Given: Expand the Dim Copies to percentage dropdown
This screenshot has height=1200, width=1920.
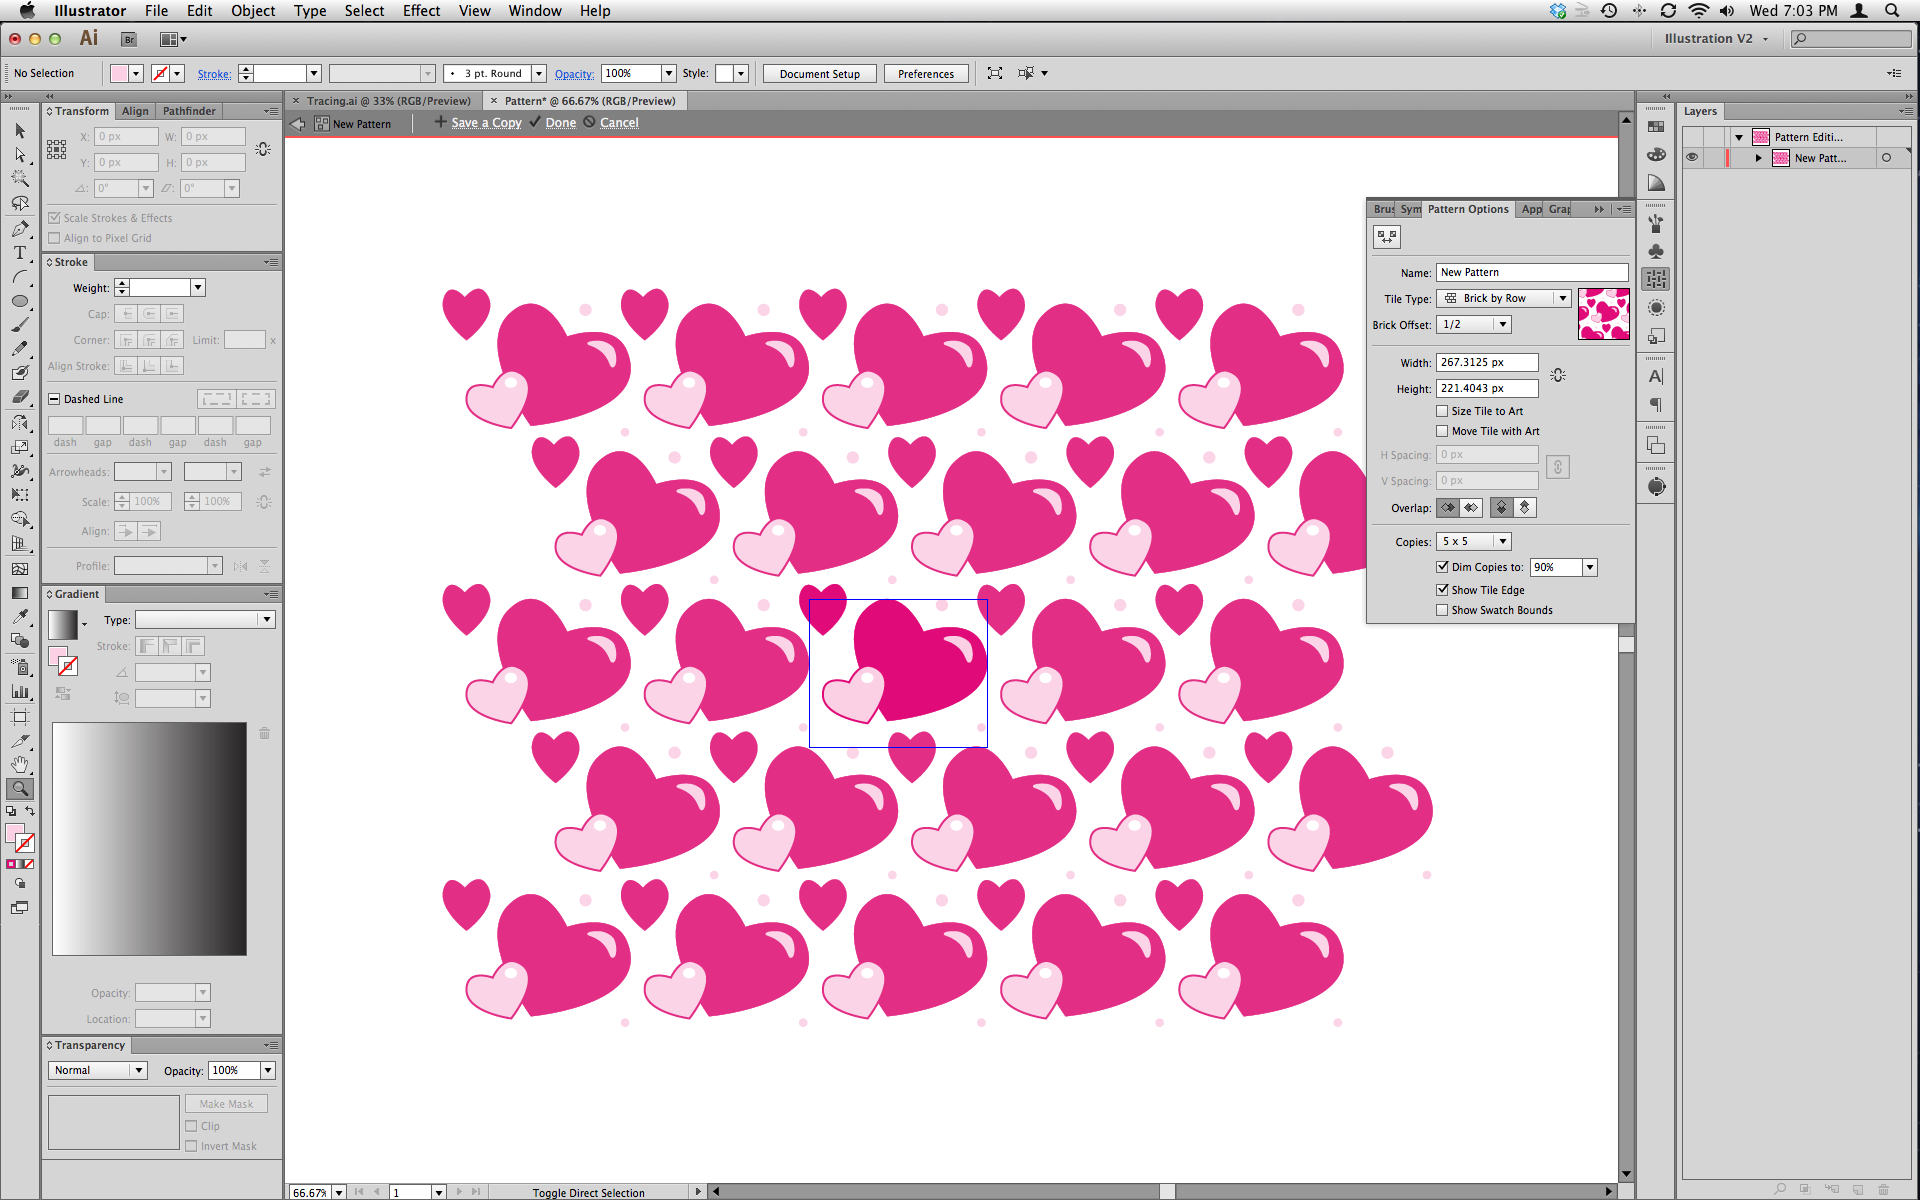Looking at the screenshot, I should point(1590,567).
